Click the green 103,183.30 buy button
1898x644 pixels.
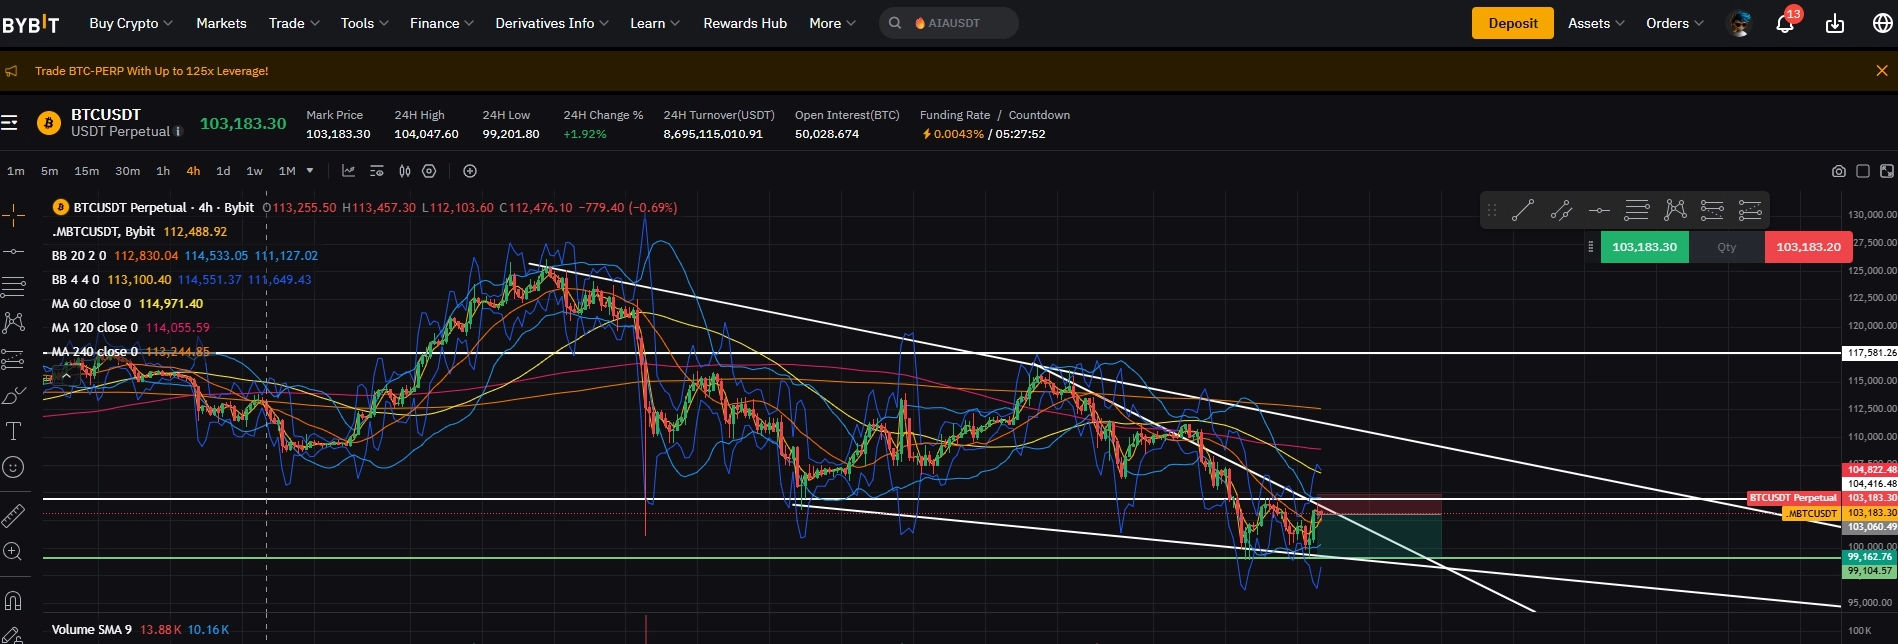[1644, 247]
